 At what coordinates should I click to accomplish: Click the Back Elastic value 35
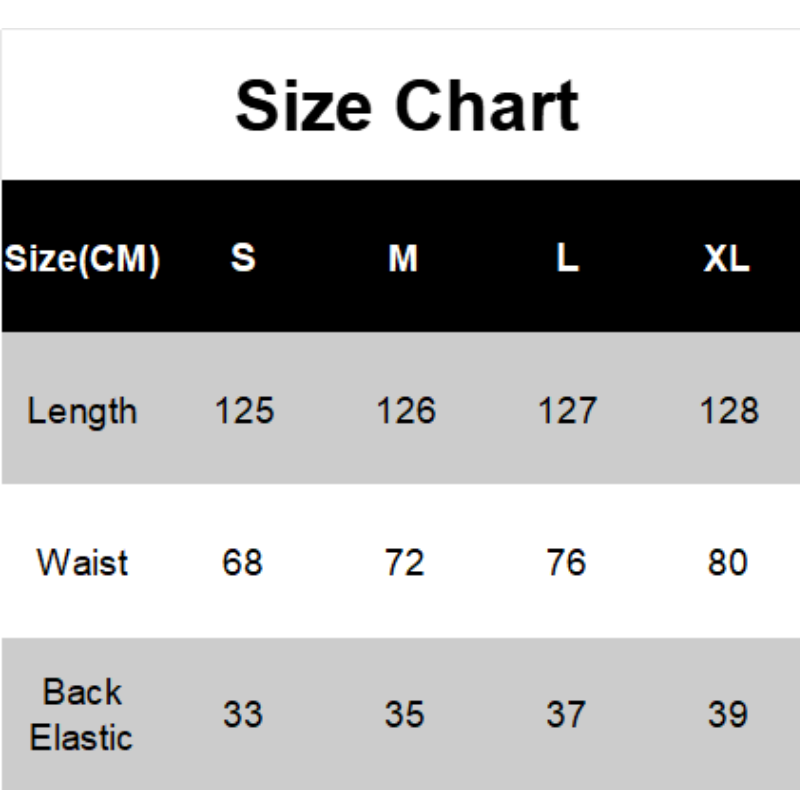click(x=404, y=714)
